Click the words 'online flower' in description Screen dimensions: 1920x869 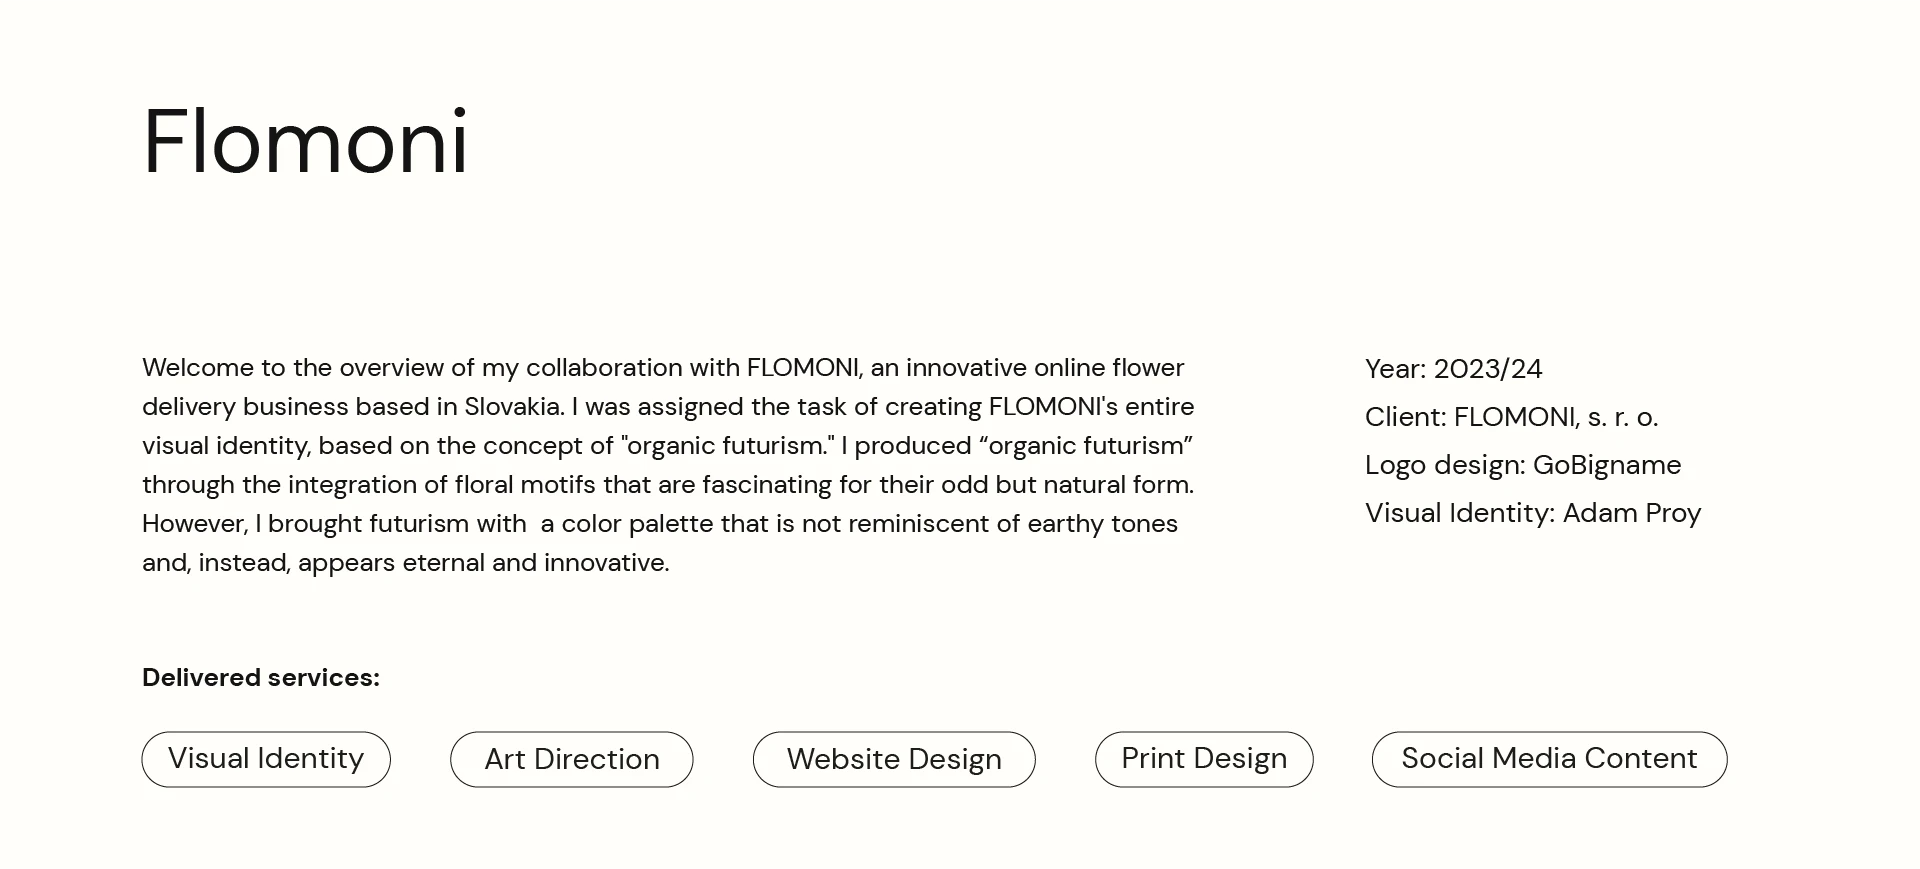pos(1109,367)
